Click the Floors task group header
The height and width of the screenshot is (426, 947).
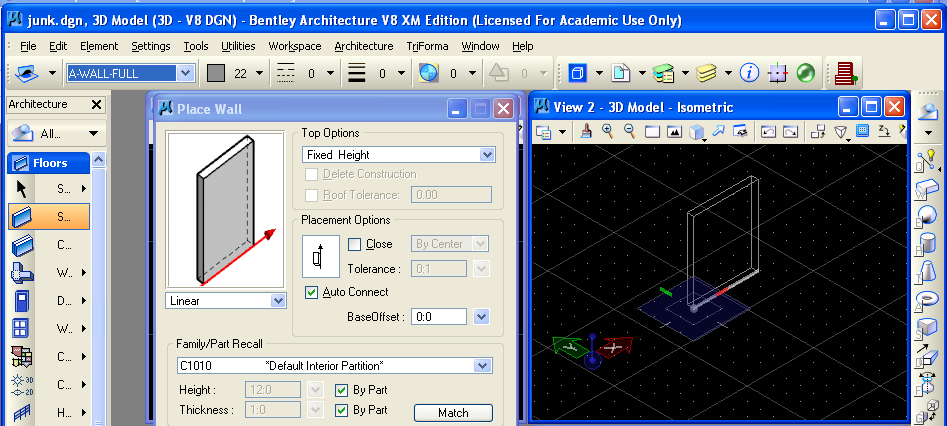click(x=49, y=163)
